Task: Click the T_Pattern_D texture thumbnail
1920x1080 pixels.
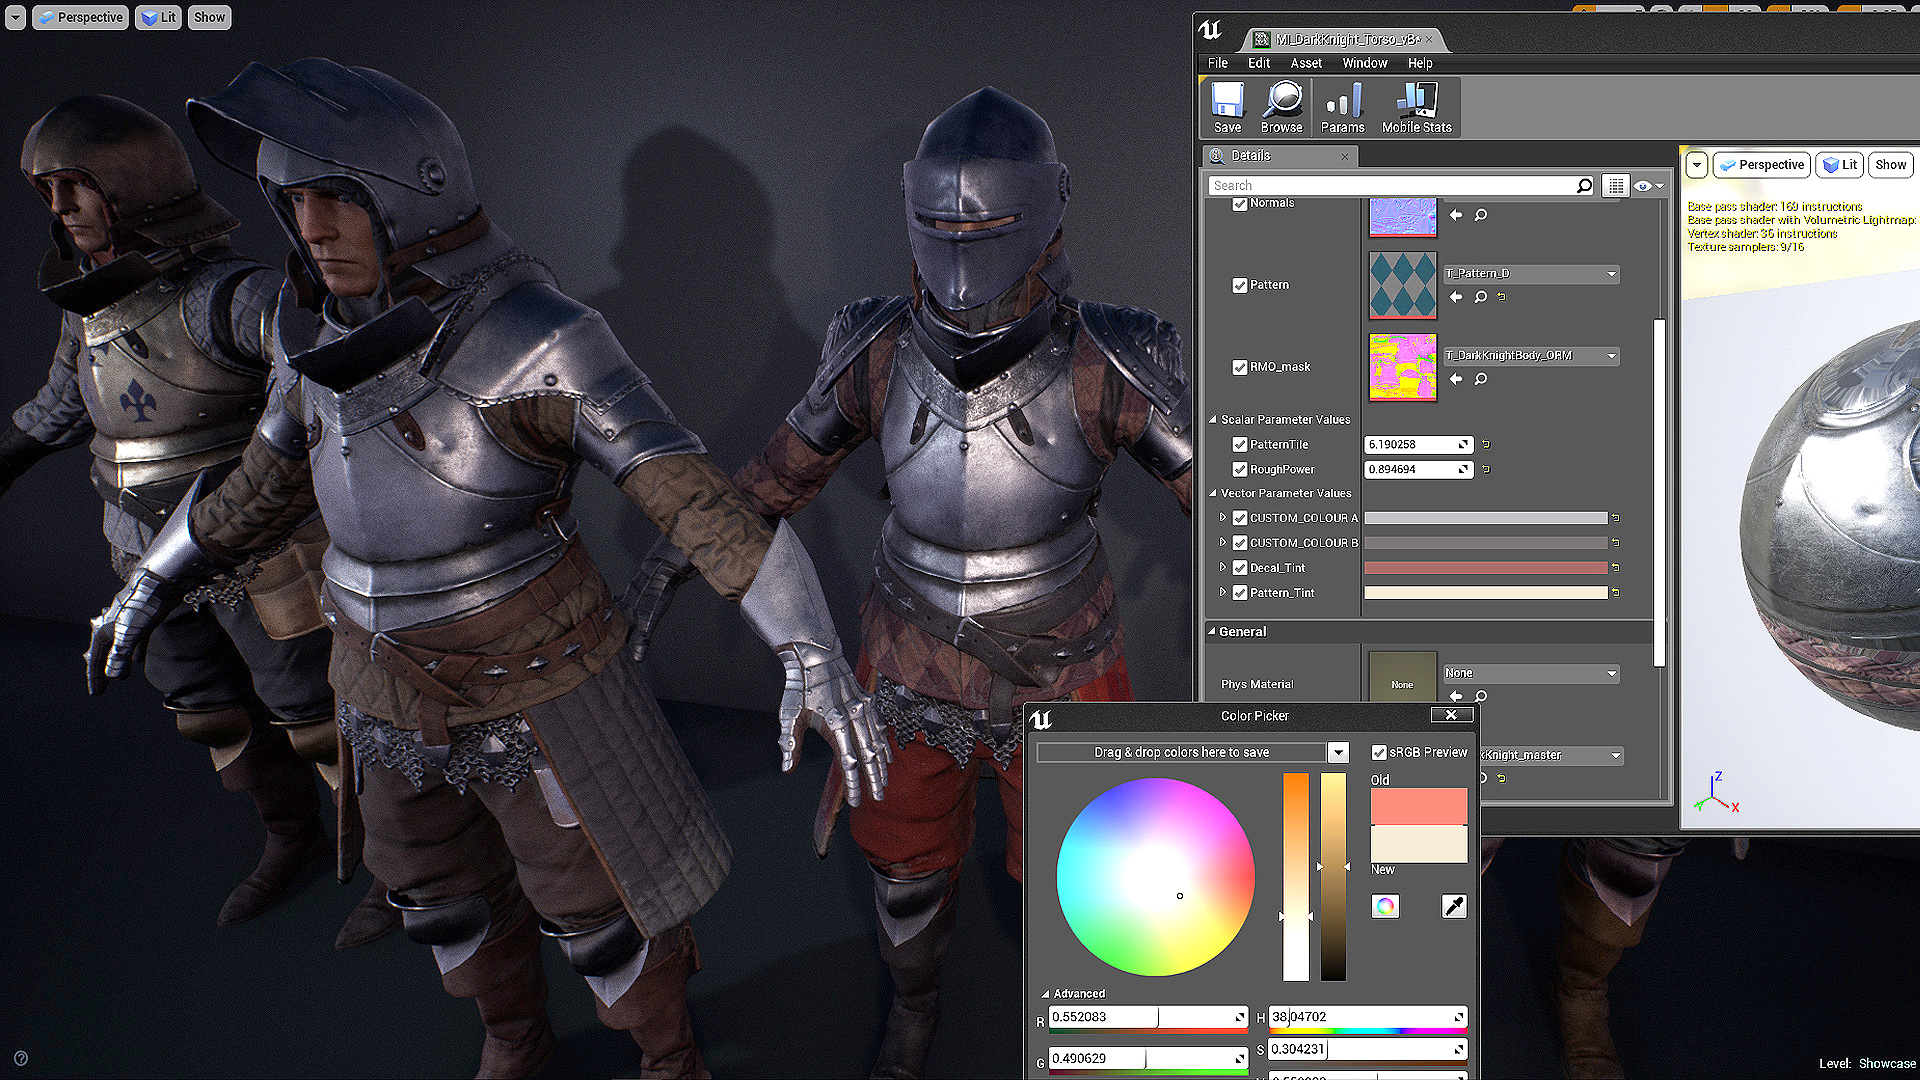Action: [x=1402, y=285]
